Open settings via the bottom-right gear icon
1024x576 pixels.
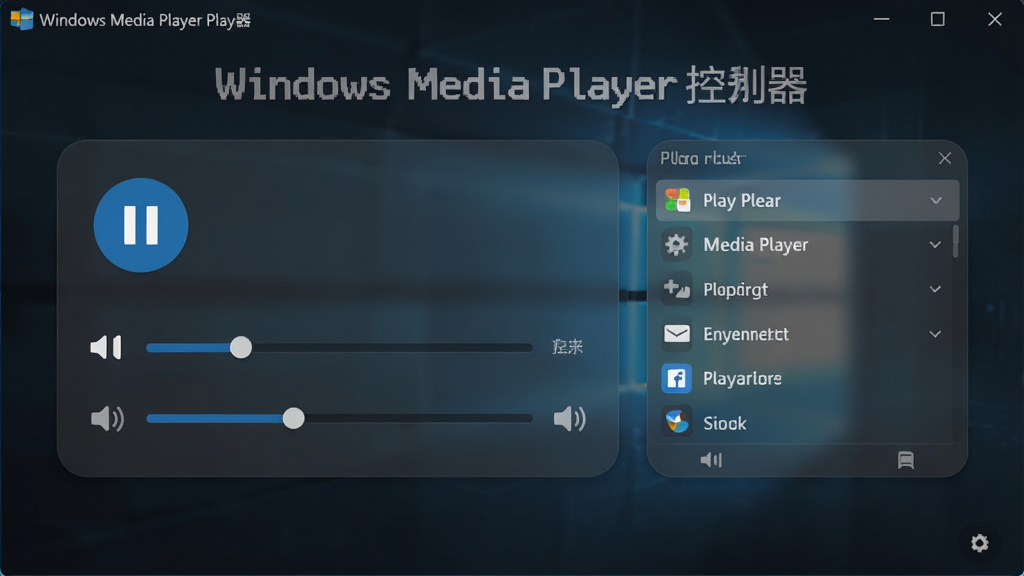(979, 543)
